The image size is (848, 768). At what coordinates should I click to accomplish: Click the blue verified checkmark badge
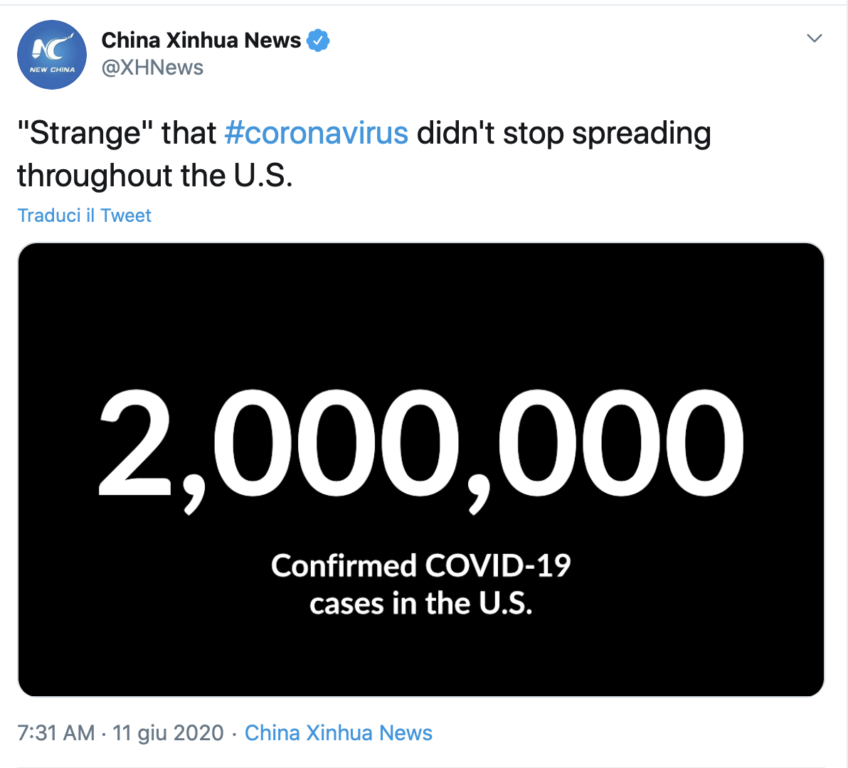click(318, 40)
